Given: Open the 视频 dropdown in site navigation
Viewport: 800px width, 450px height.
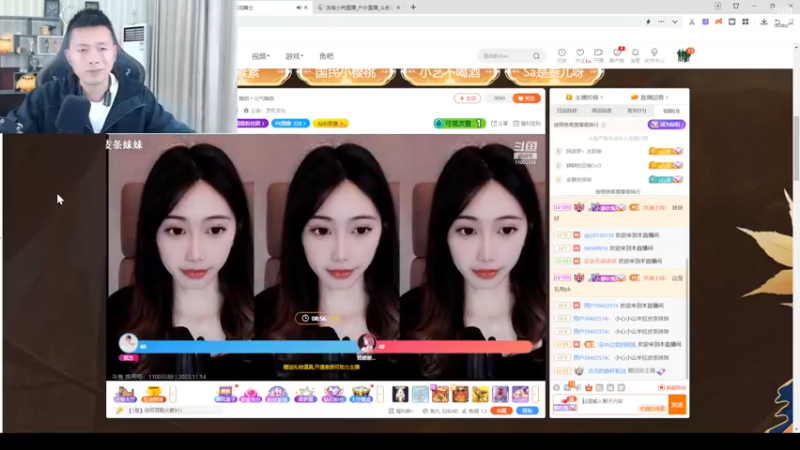Looking at the screenshot, I should click(261, 56).
